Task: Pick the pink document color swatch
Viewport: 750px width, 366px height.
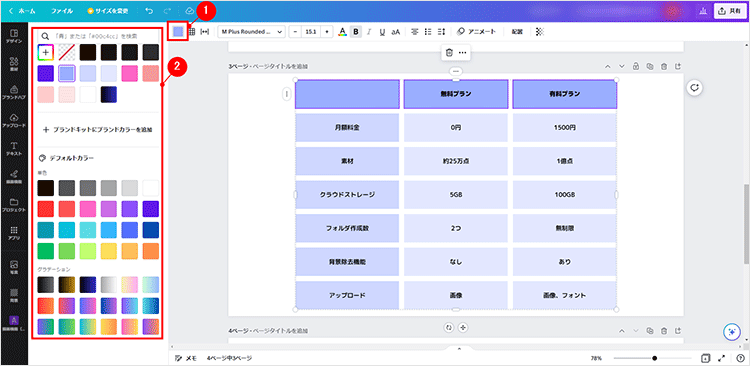Action: pos(130,73)
